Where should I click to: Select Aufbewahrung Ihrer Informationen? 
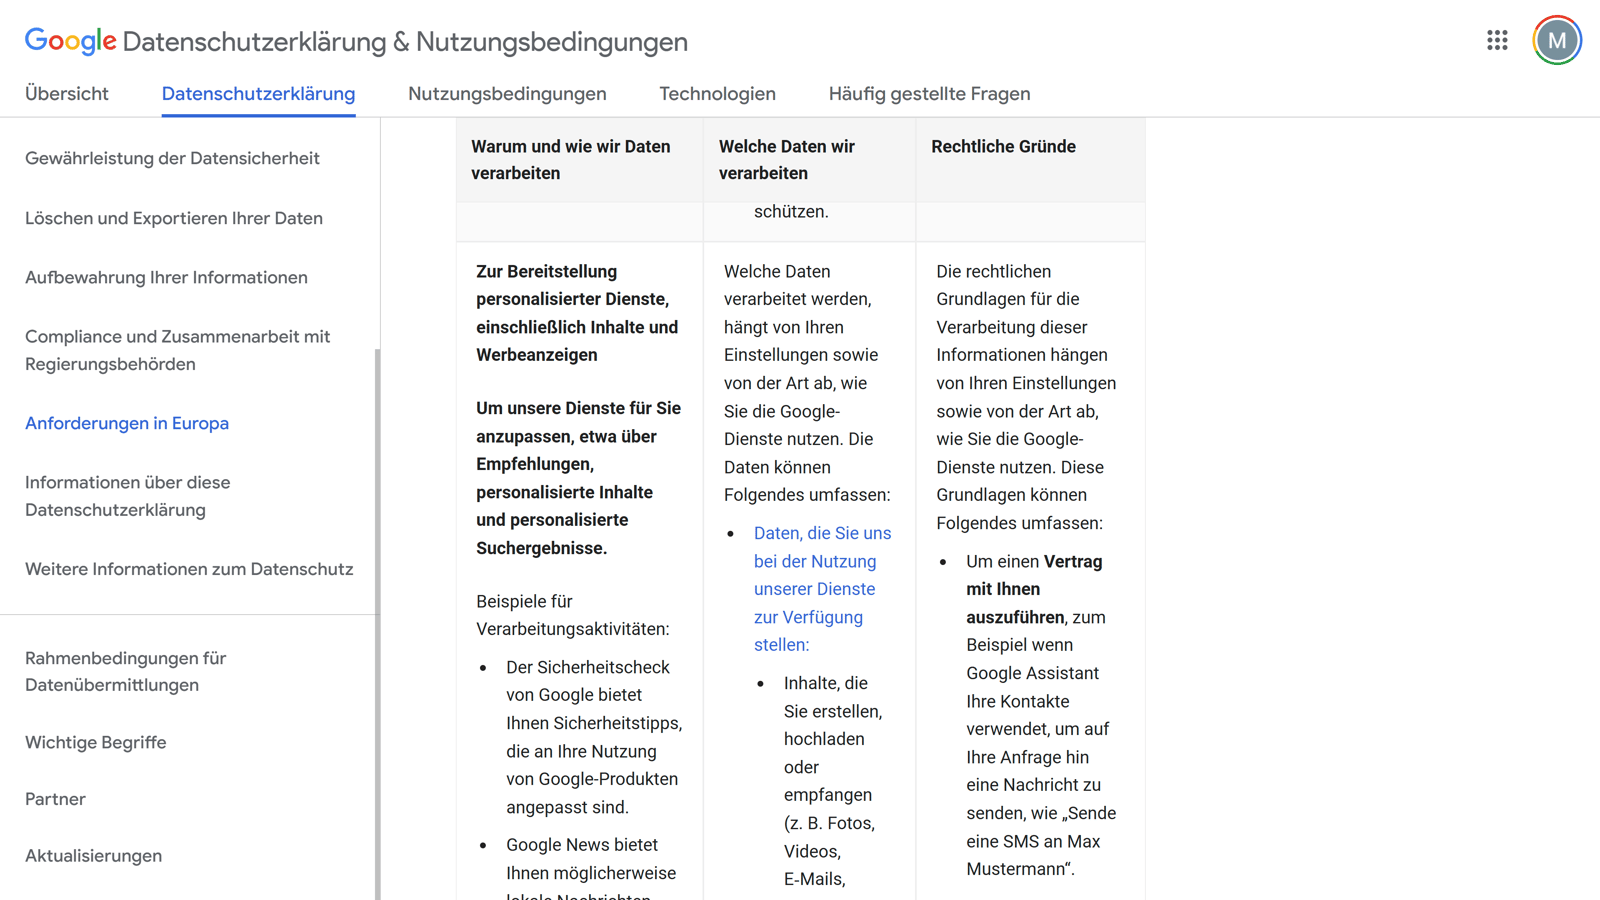tap(166, 277)
